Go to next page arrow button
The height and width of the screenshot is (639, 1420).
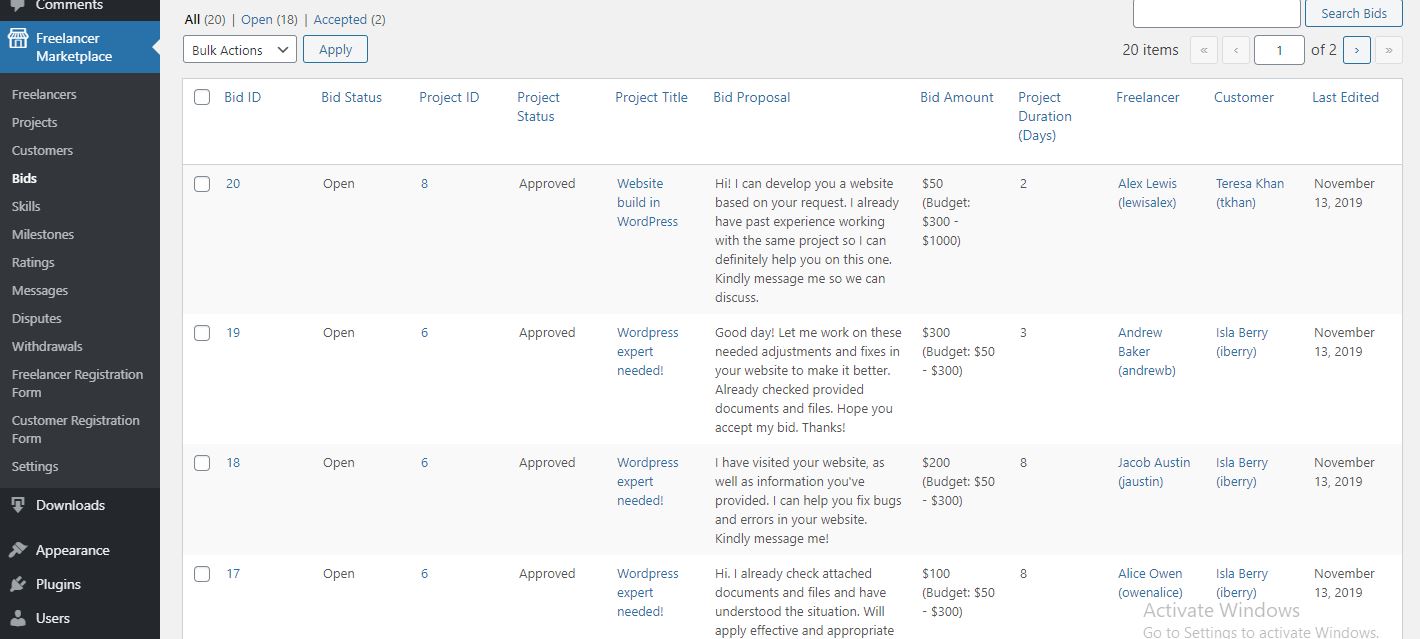click(x=1357, y=50)
